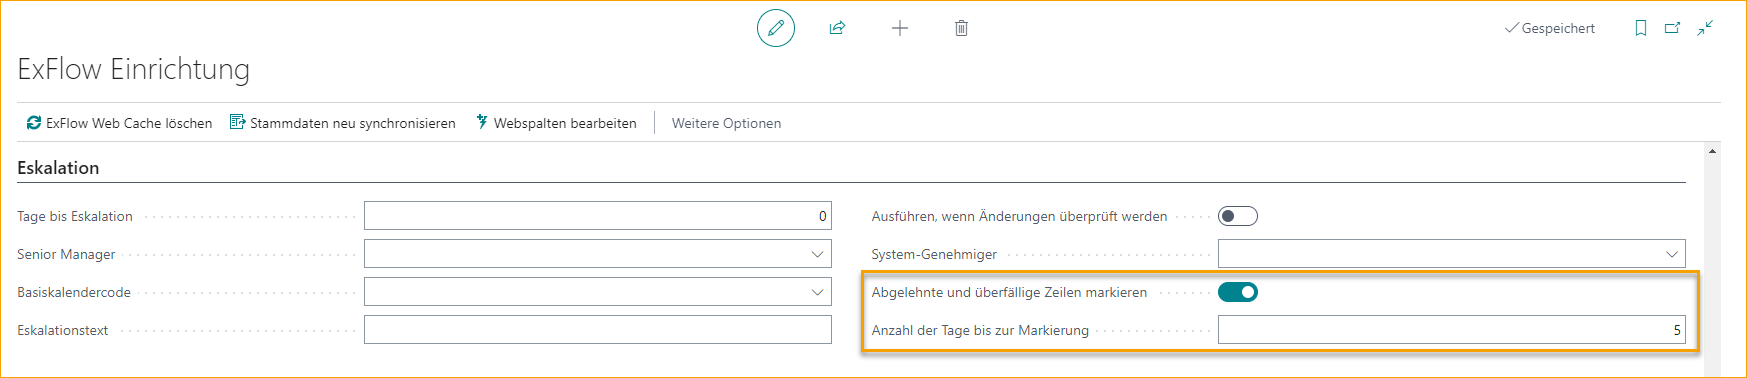
Task: Click the bookmark icon
Action: coord(1641,28)
